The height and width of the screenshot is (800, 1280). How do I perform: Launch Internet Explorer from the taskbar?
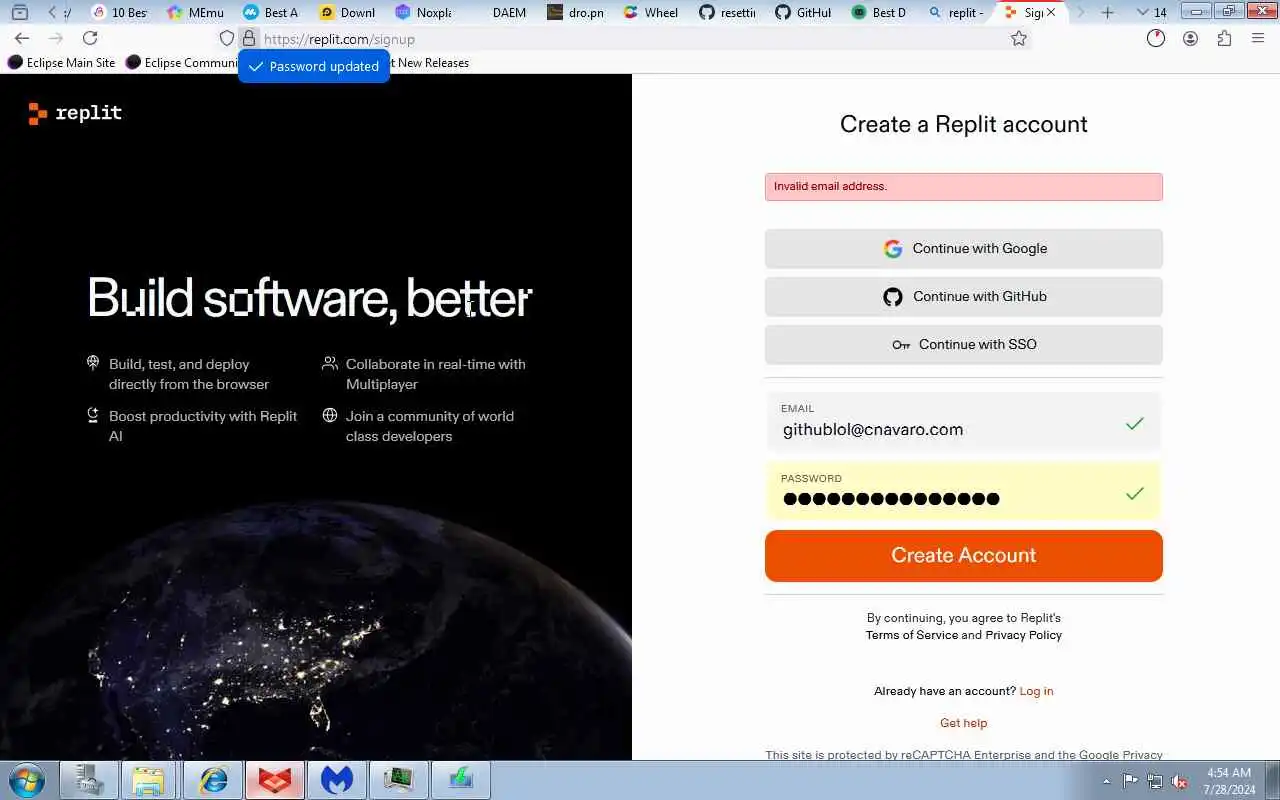pyautogui.click(x=212, y=780)
